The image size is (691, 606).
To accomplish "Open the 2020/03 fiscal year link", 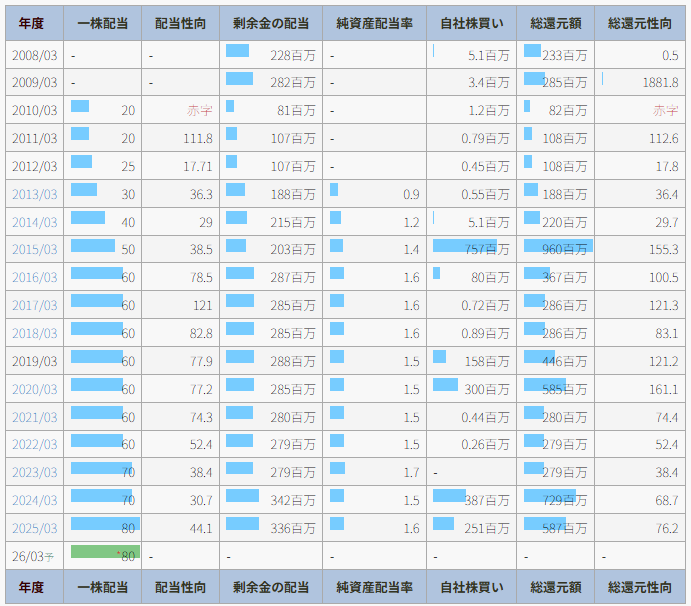I will (34, 389).
